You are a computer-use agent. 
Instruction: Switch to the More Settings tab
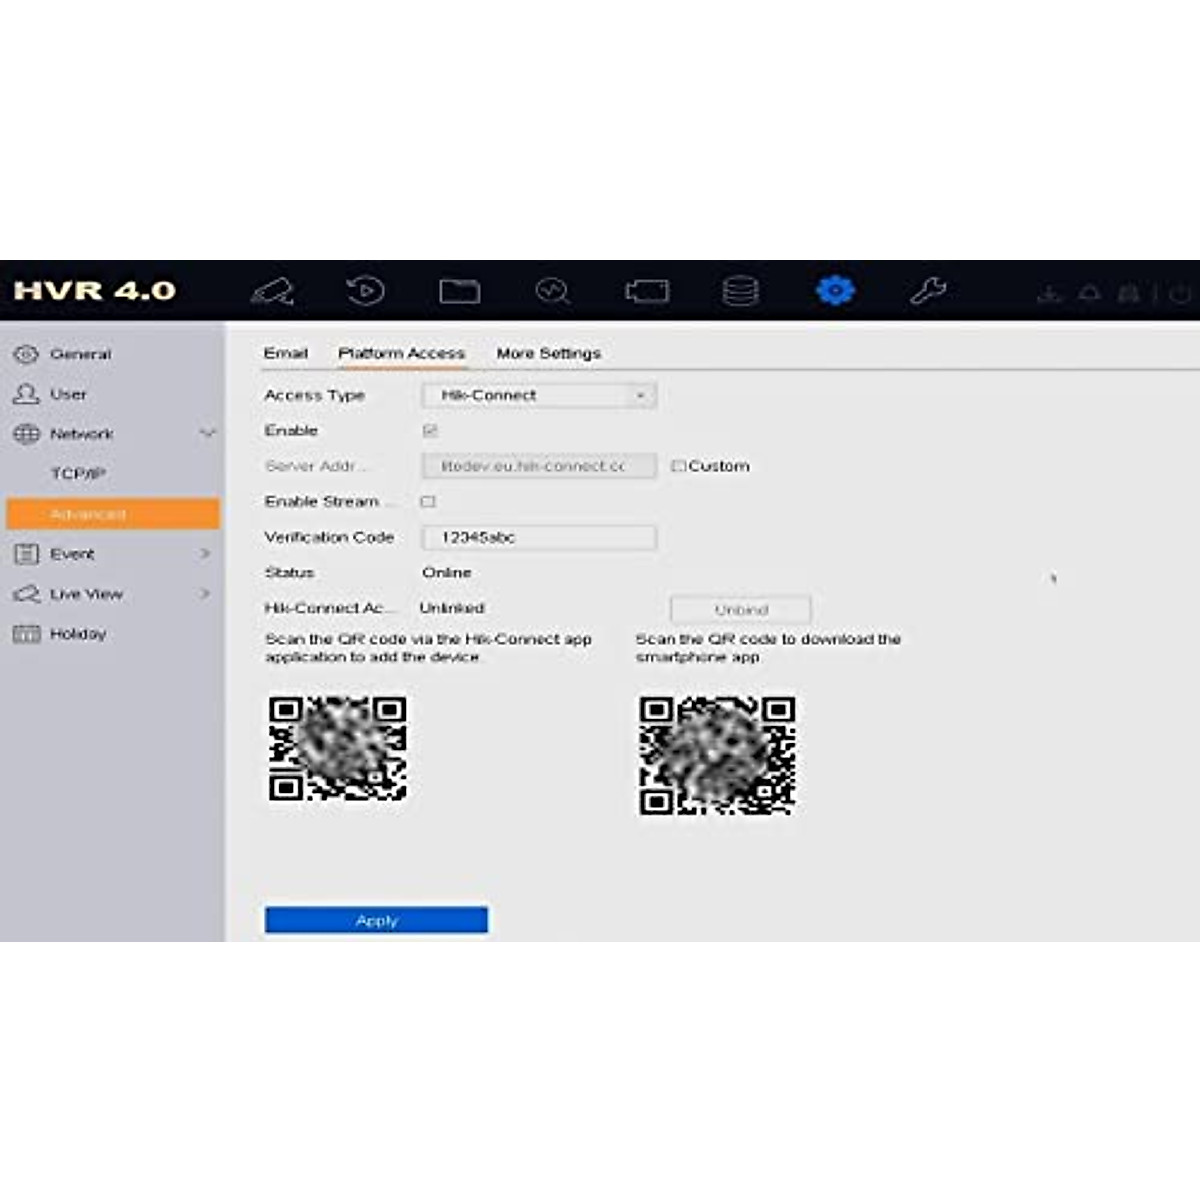(x=548, y=353)
